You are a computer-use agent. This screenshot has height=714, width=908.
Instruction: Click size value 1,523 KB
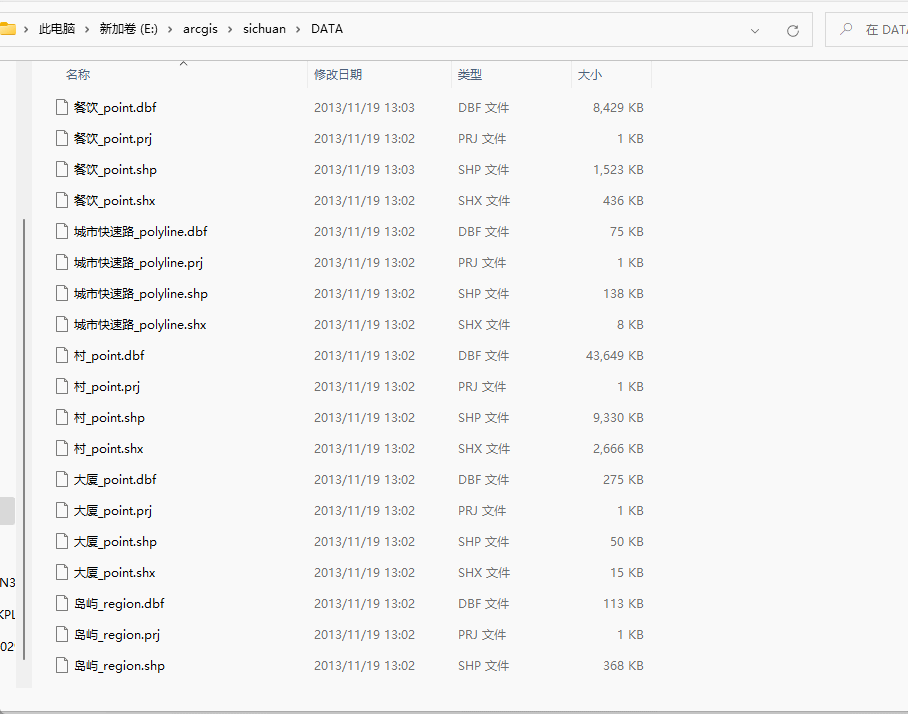click(x=618, y=170)
